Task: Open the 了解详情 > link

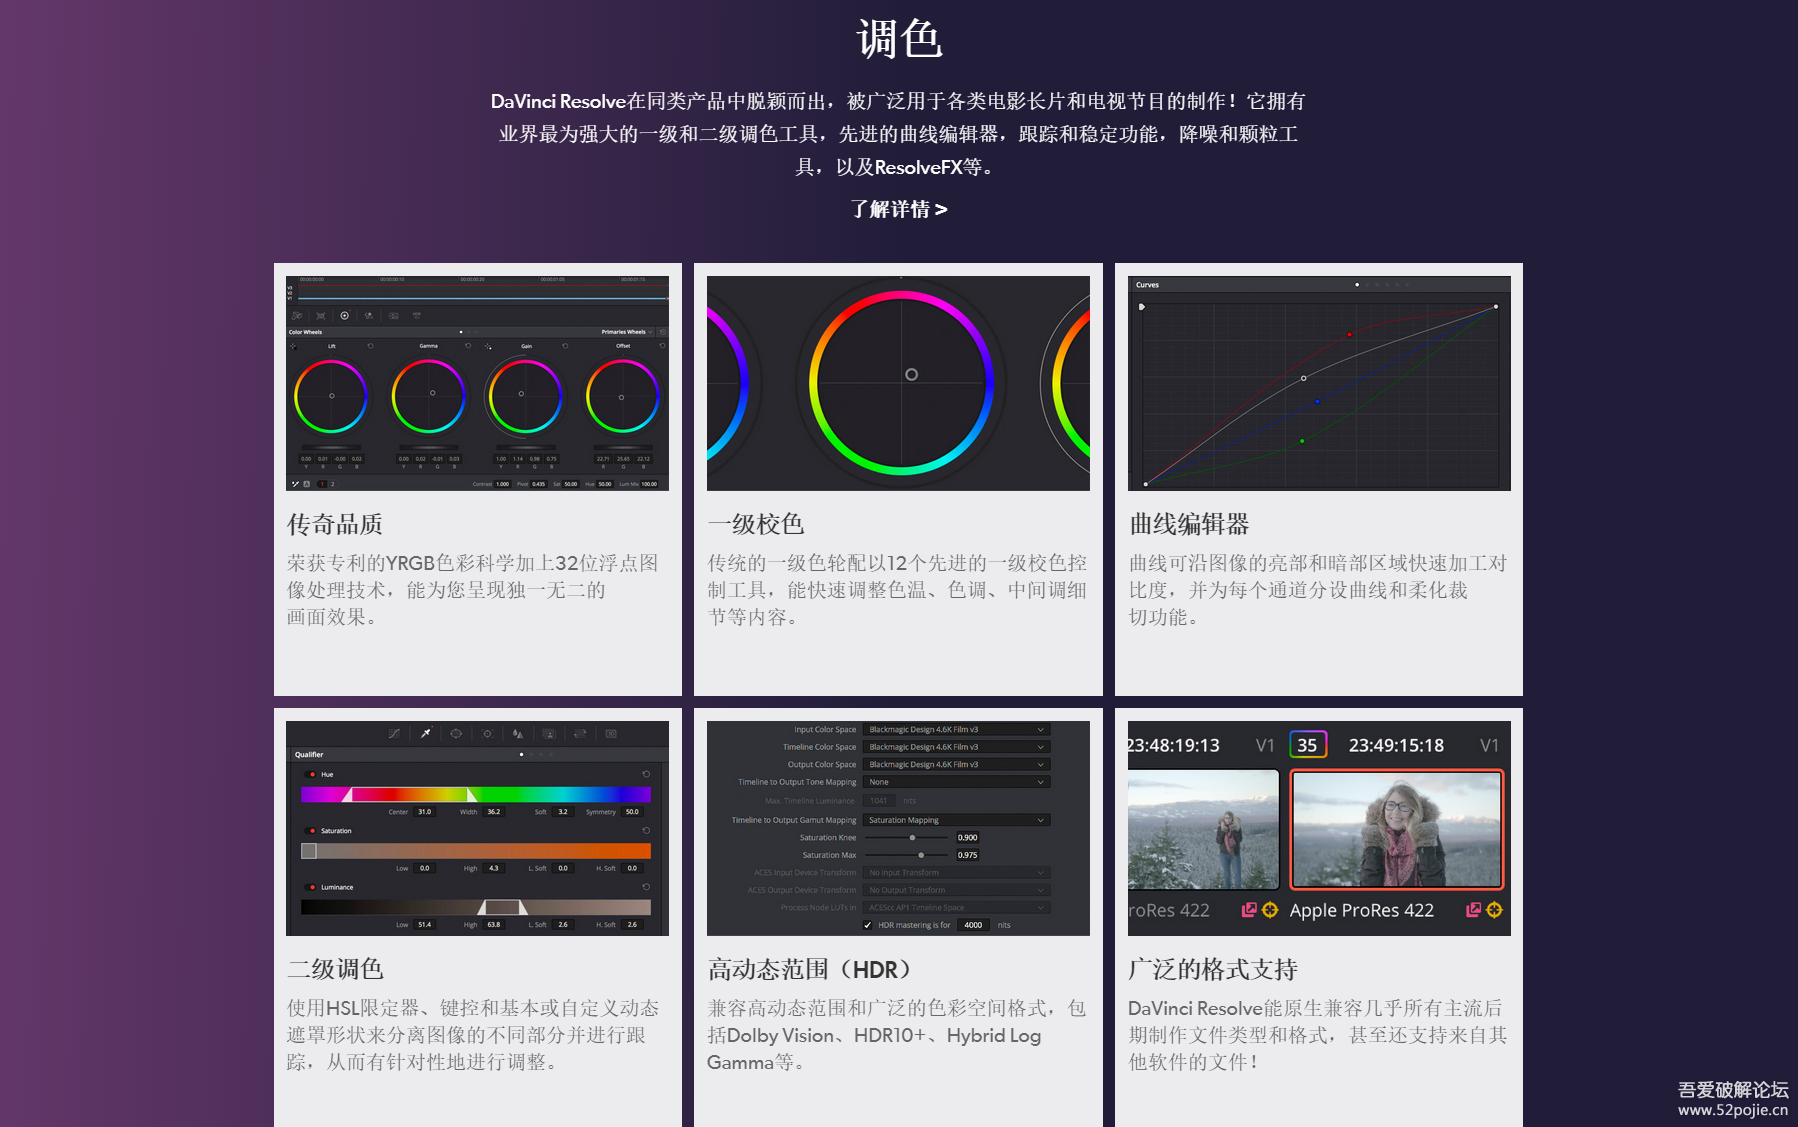Action: click(x=899, y=209)
